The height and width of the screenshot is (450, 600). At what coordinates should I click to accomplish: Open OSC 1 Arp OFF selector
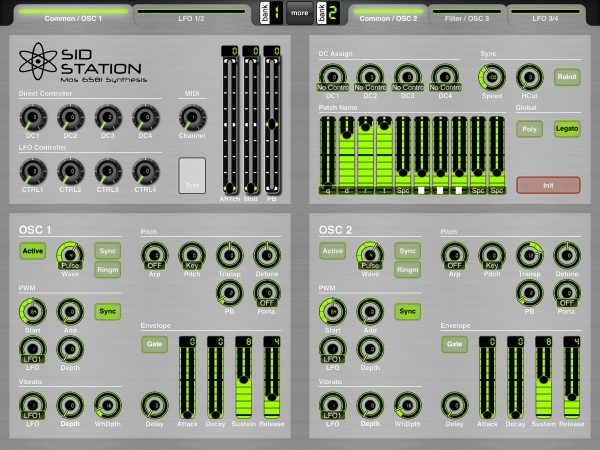coord(155,256)
